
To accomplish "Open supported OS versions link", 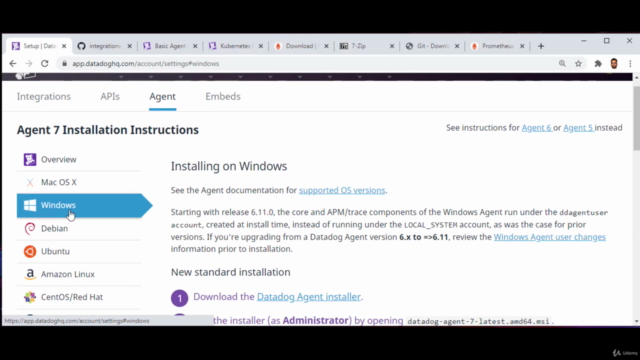I will (342, 190).
